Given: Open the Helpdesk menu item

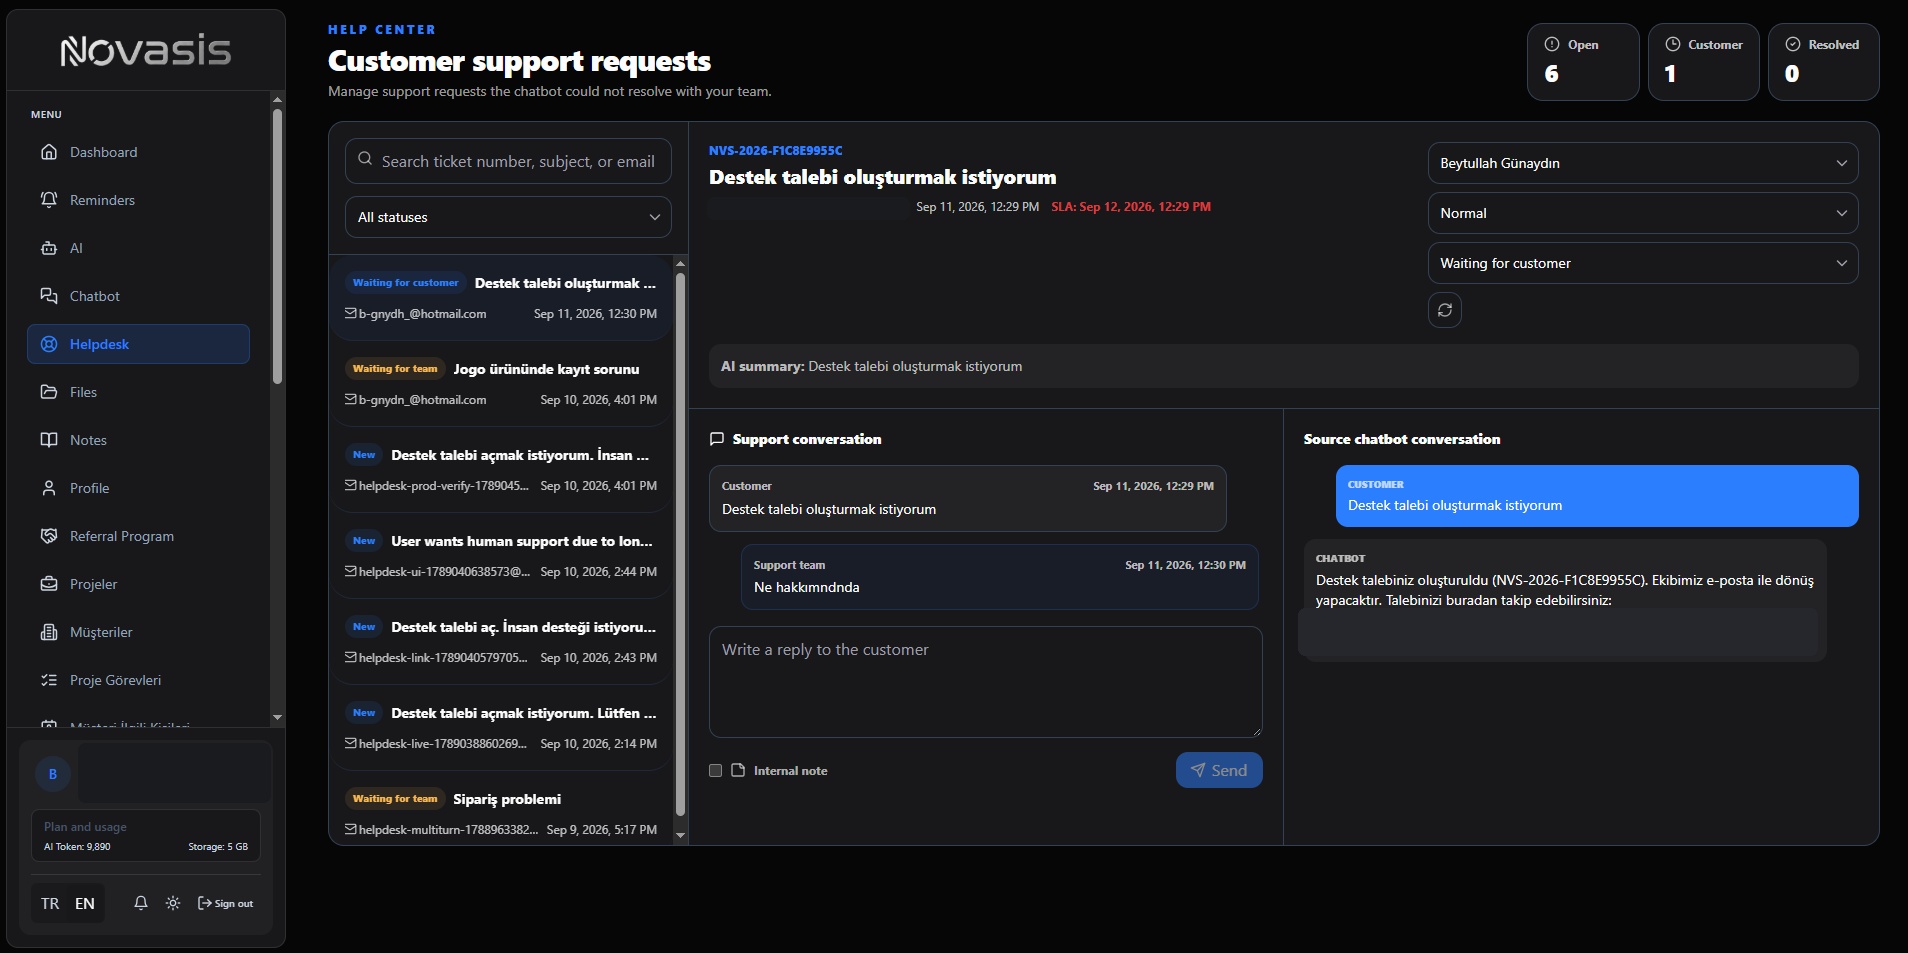Looking at the screenshot, I should tap(138, 344).
